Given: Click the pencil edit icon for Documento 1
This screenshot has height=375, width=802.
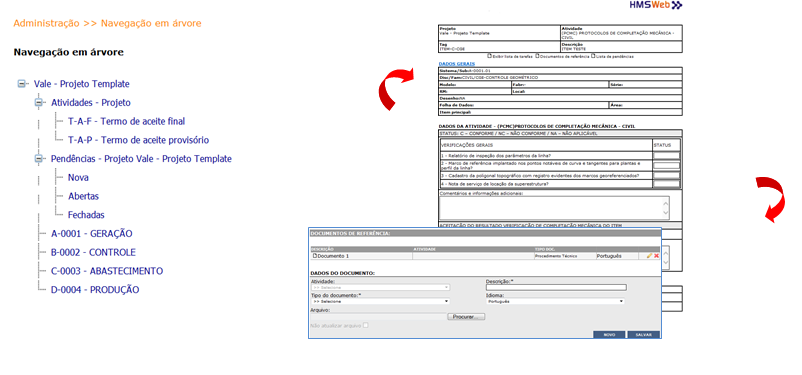Looking at the screenshot, I should tap(649, 255).
